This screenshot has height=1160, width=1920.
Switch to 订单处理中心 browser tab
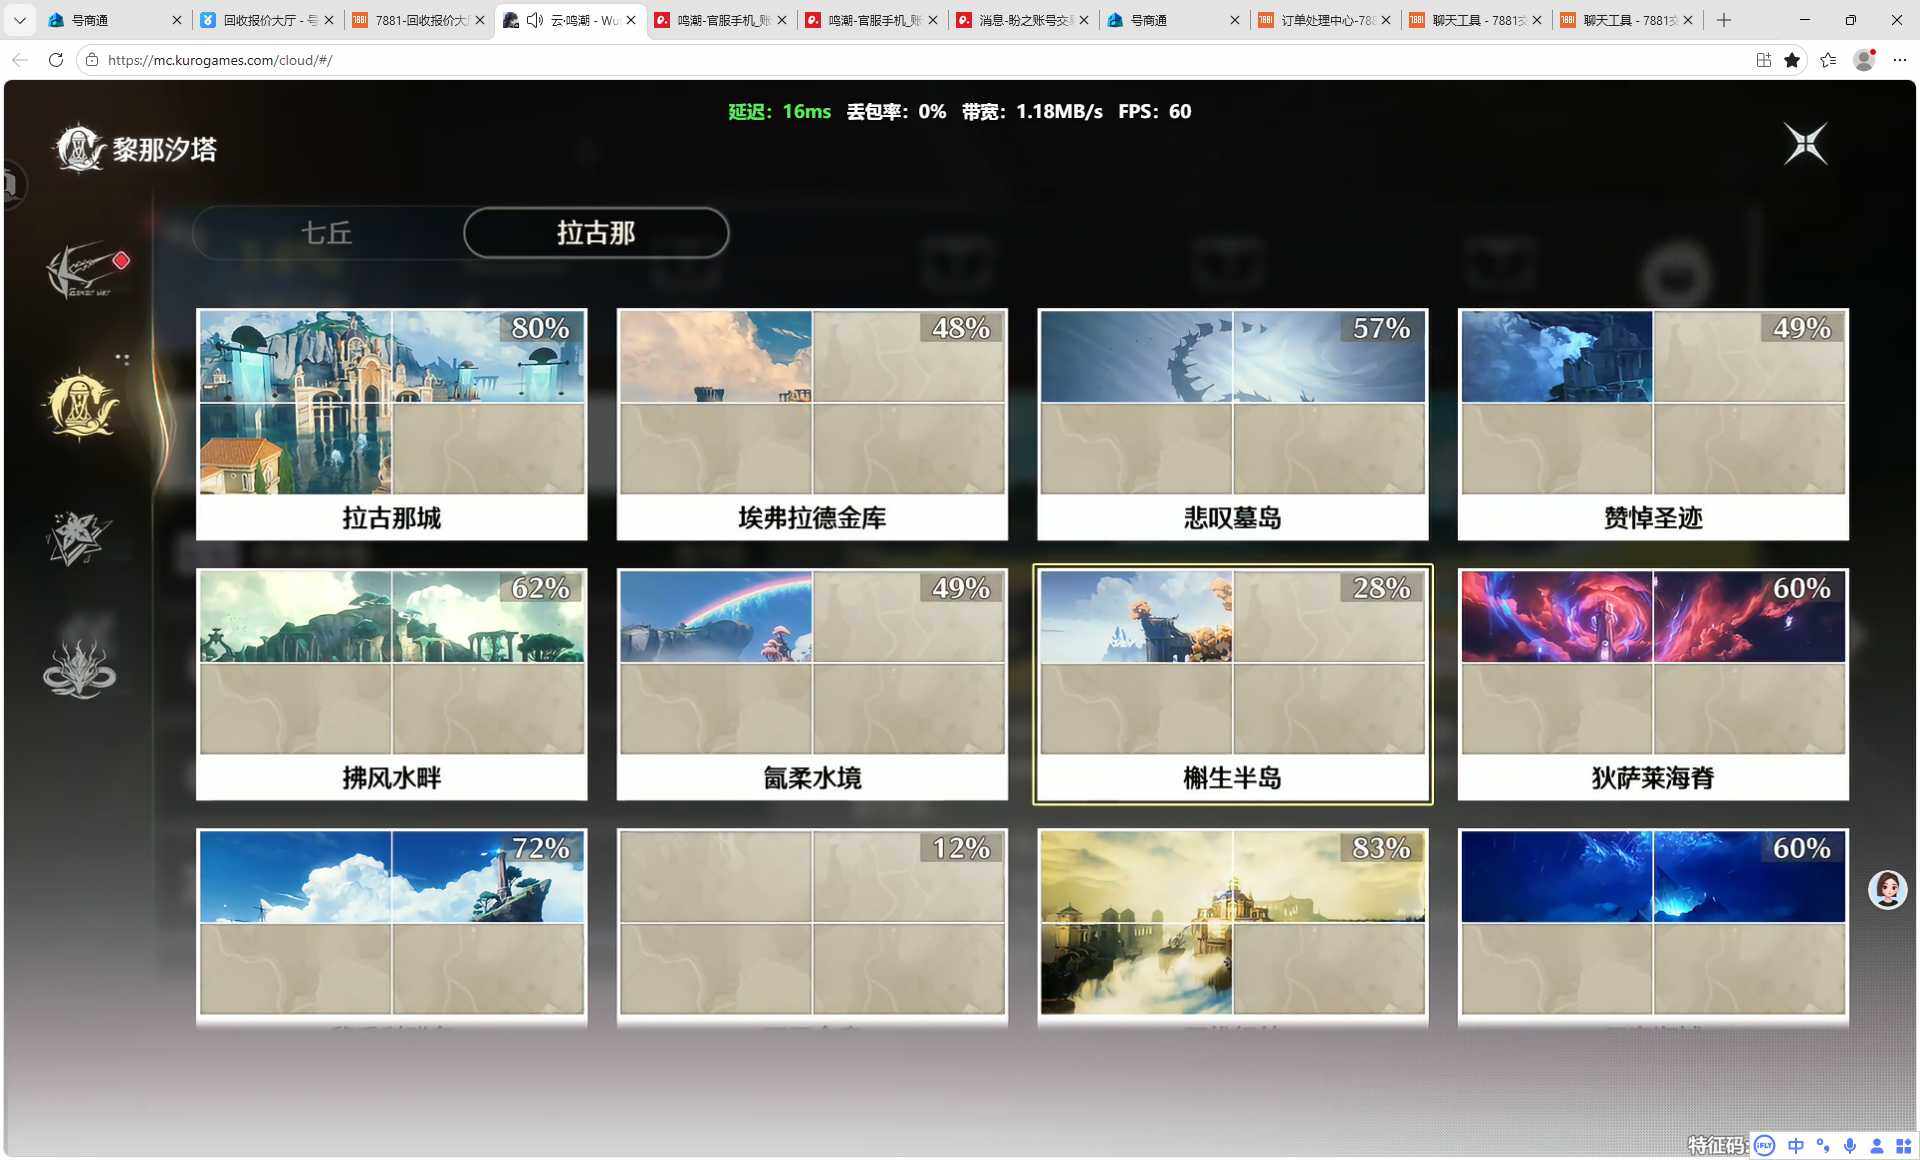click(1325, 20)
